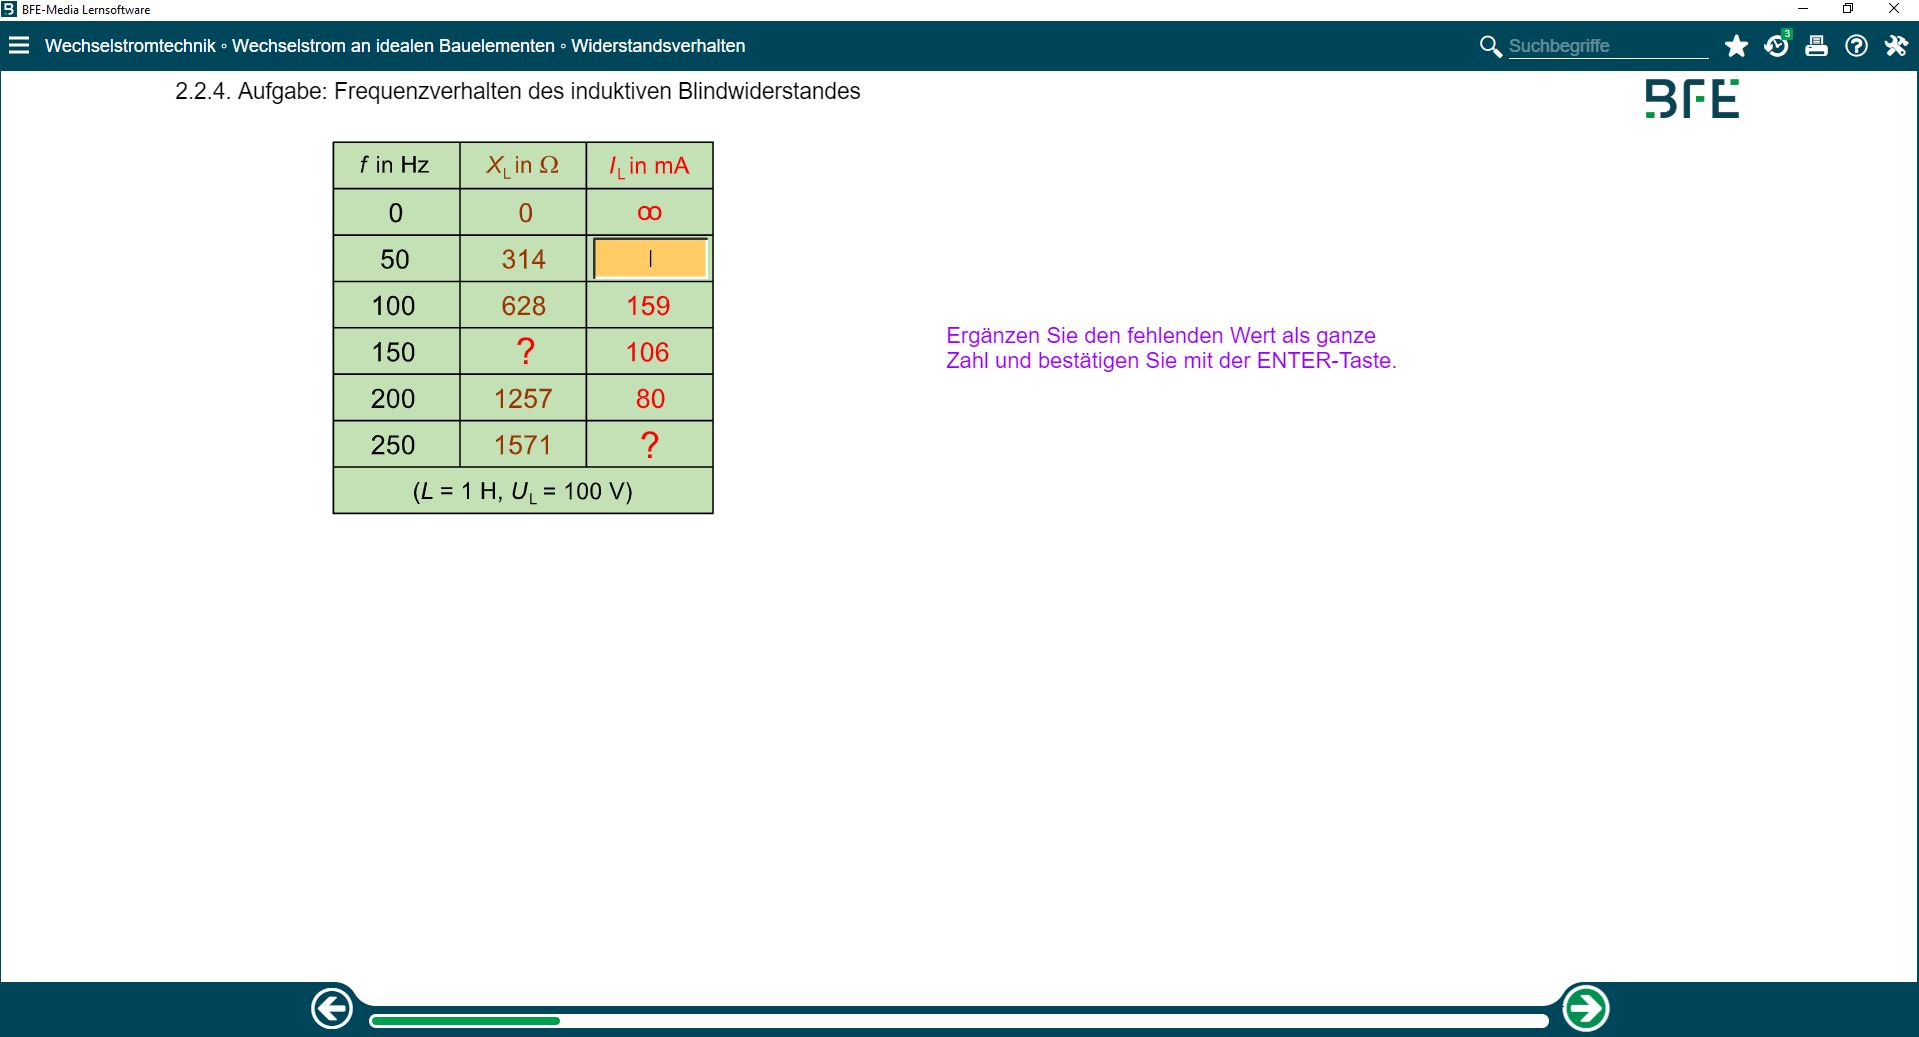Open Wechselstrom an idealen Bauelementen breadcrumb
1919x1037 pixels.
pos(393,46)
